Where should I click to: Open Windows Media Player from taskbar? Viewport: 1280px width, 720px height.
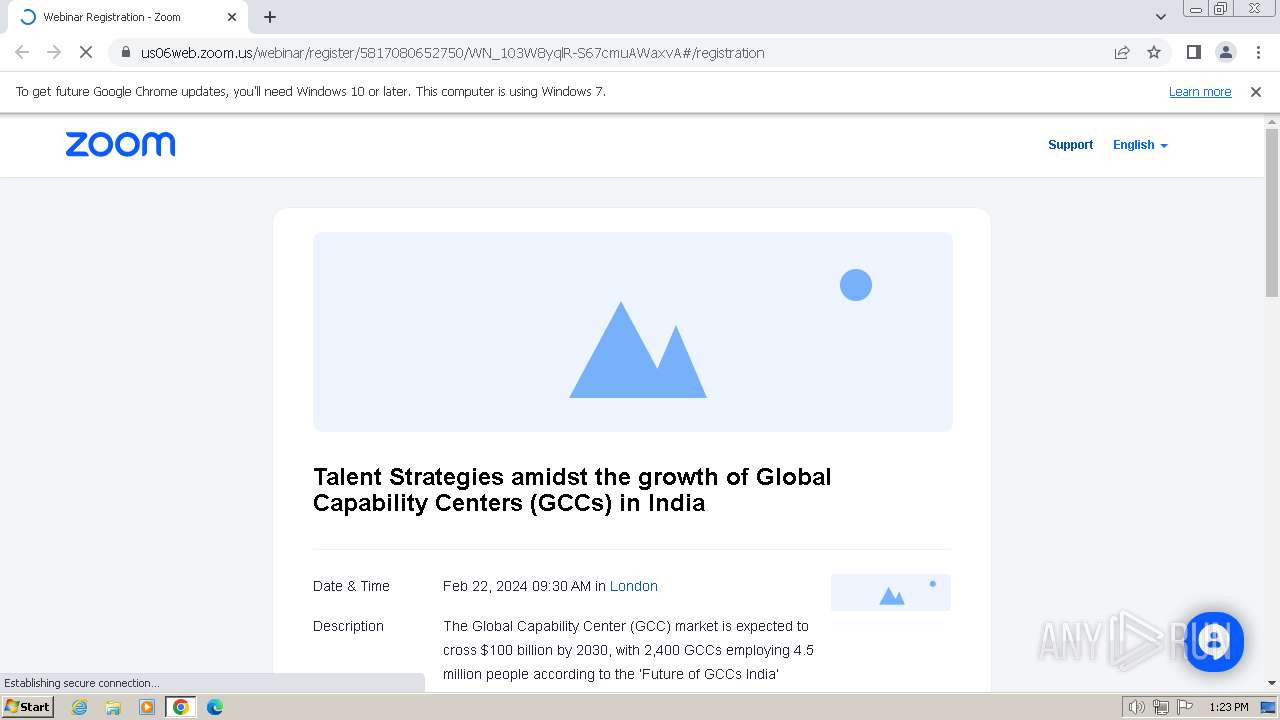147,707
